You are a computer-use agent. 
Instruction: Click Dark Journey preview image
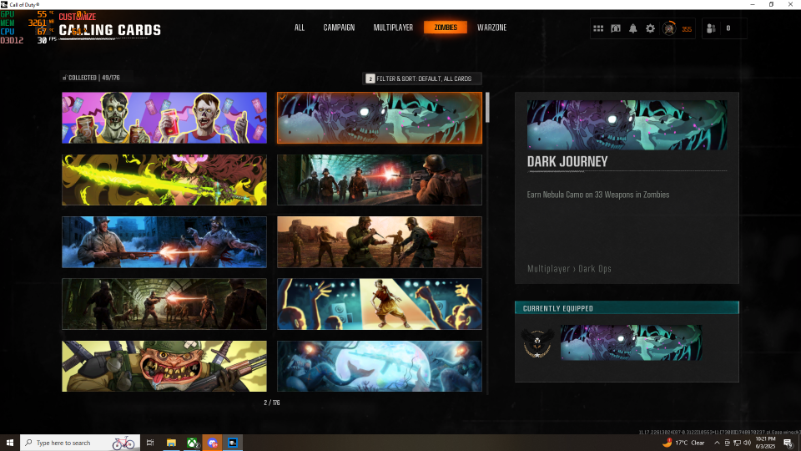coord(627,125)
